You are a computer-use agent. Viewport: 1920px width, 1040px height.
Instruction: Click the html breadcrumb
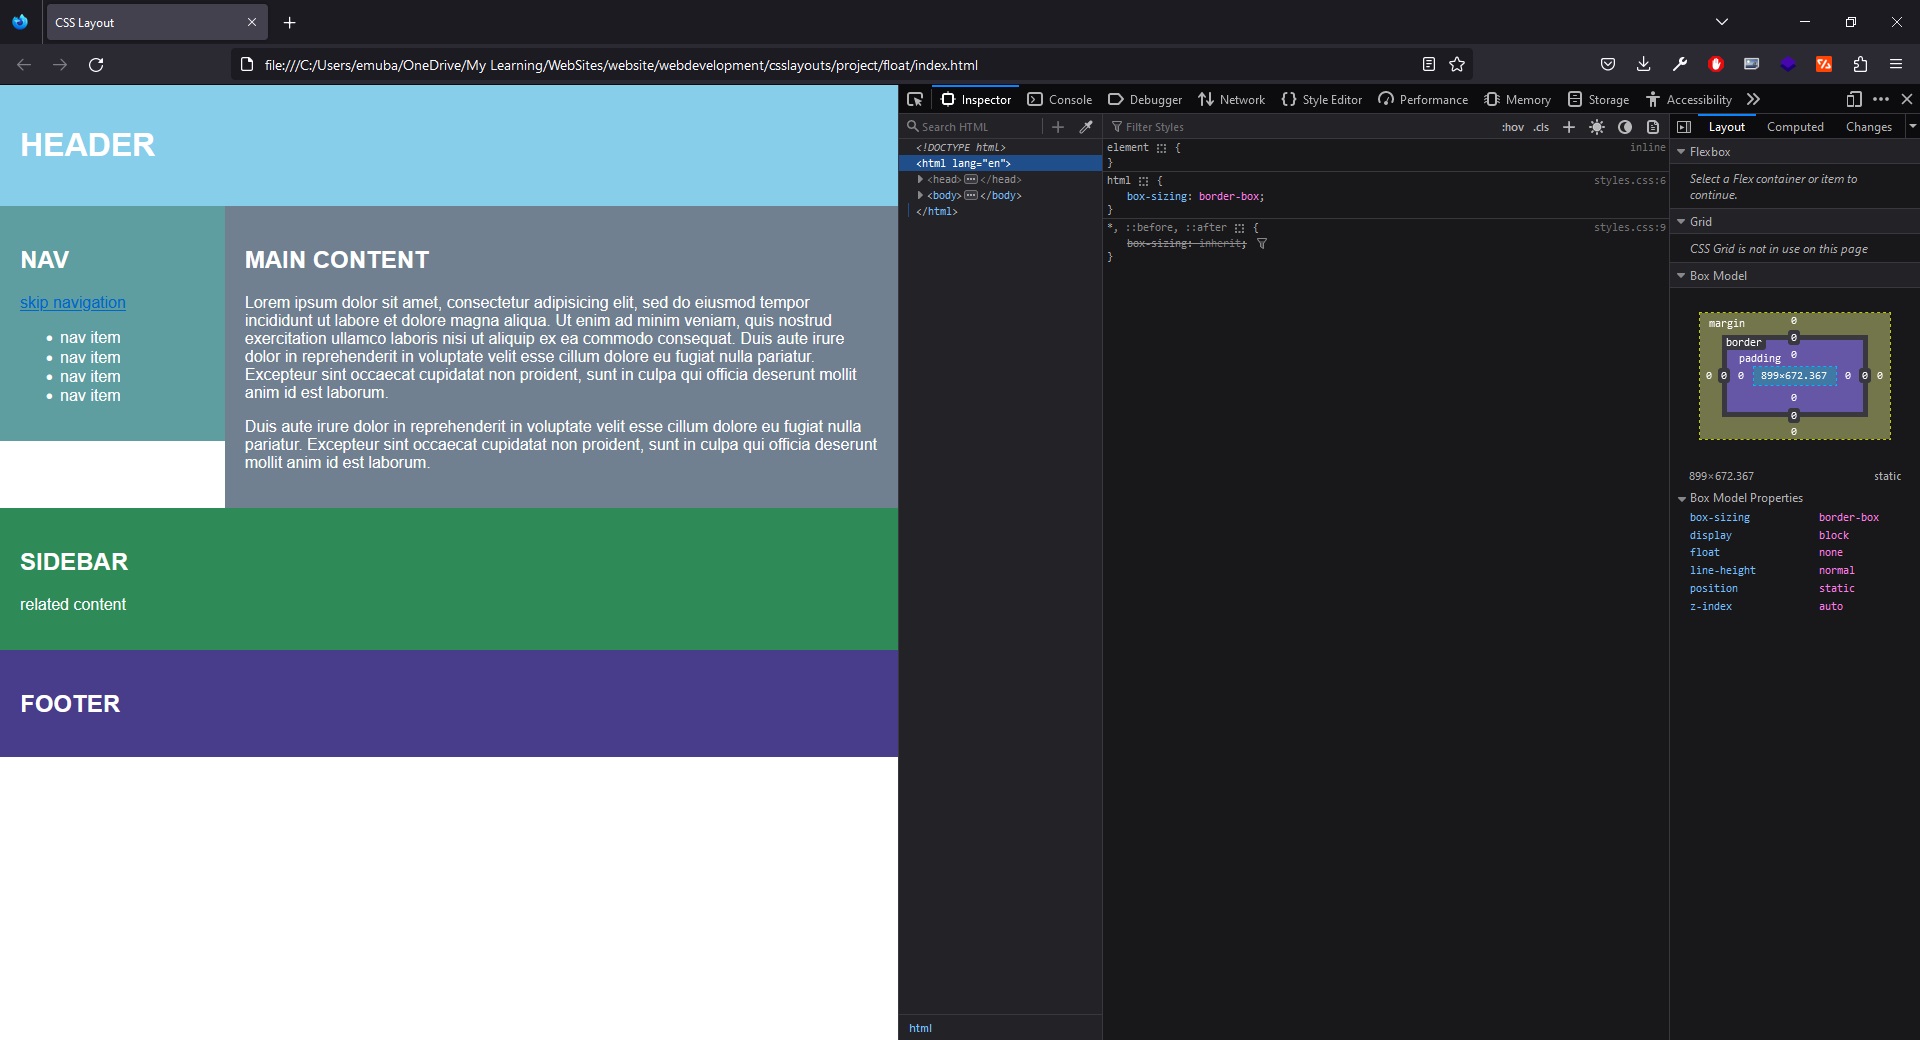pos(920,1028)
